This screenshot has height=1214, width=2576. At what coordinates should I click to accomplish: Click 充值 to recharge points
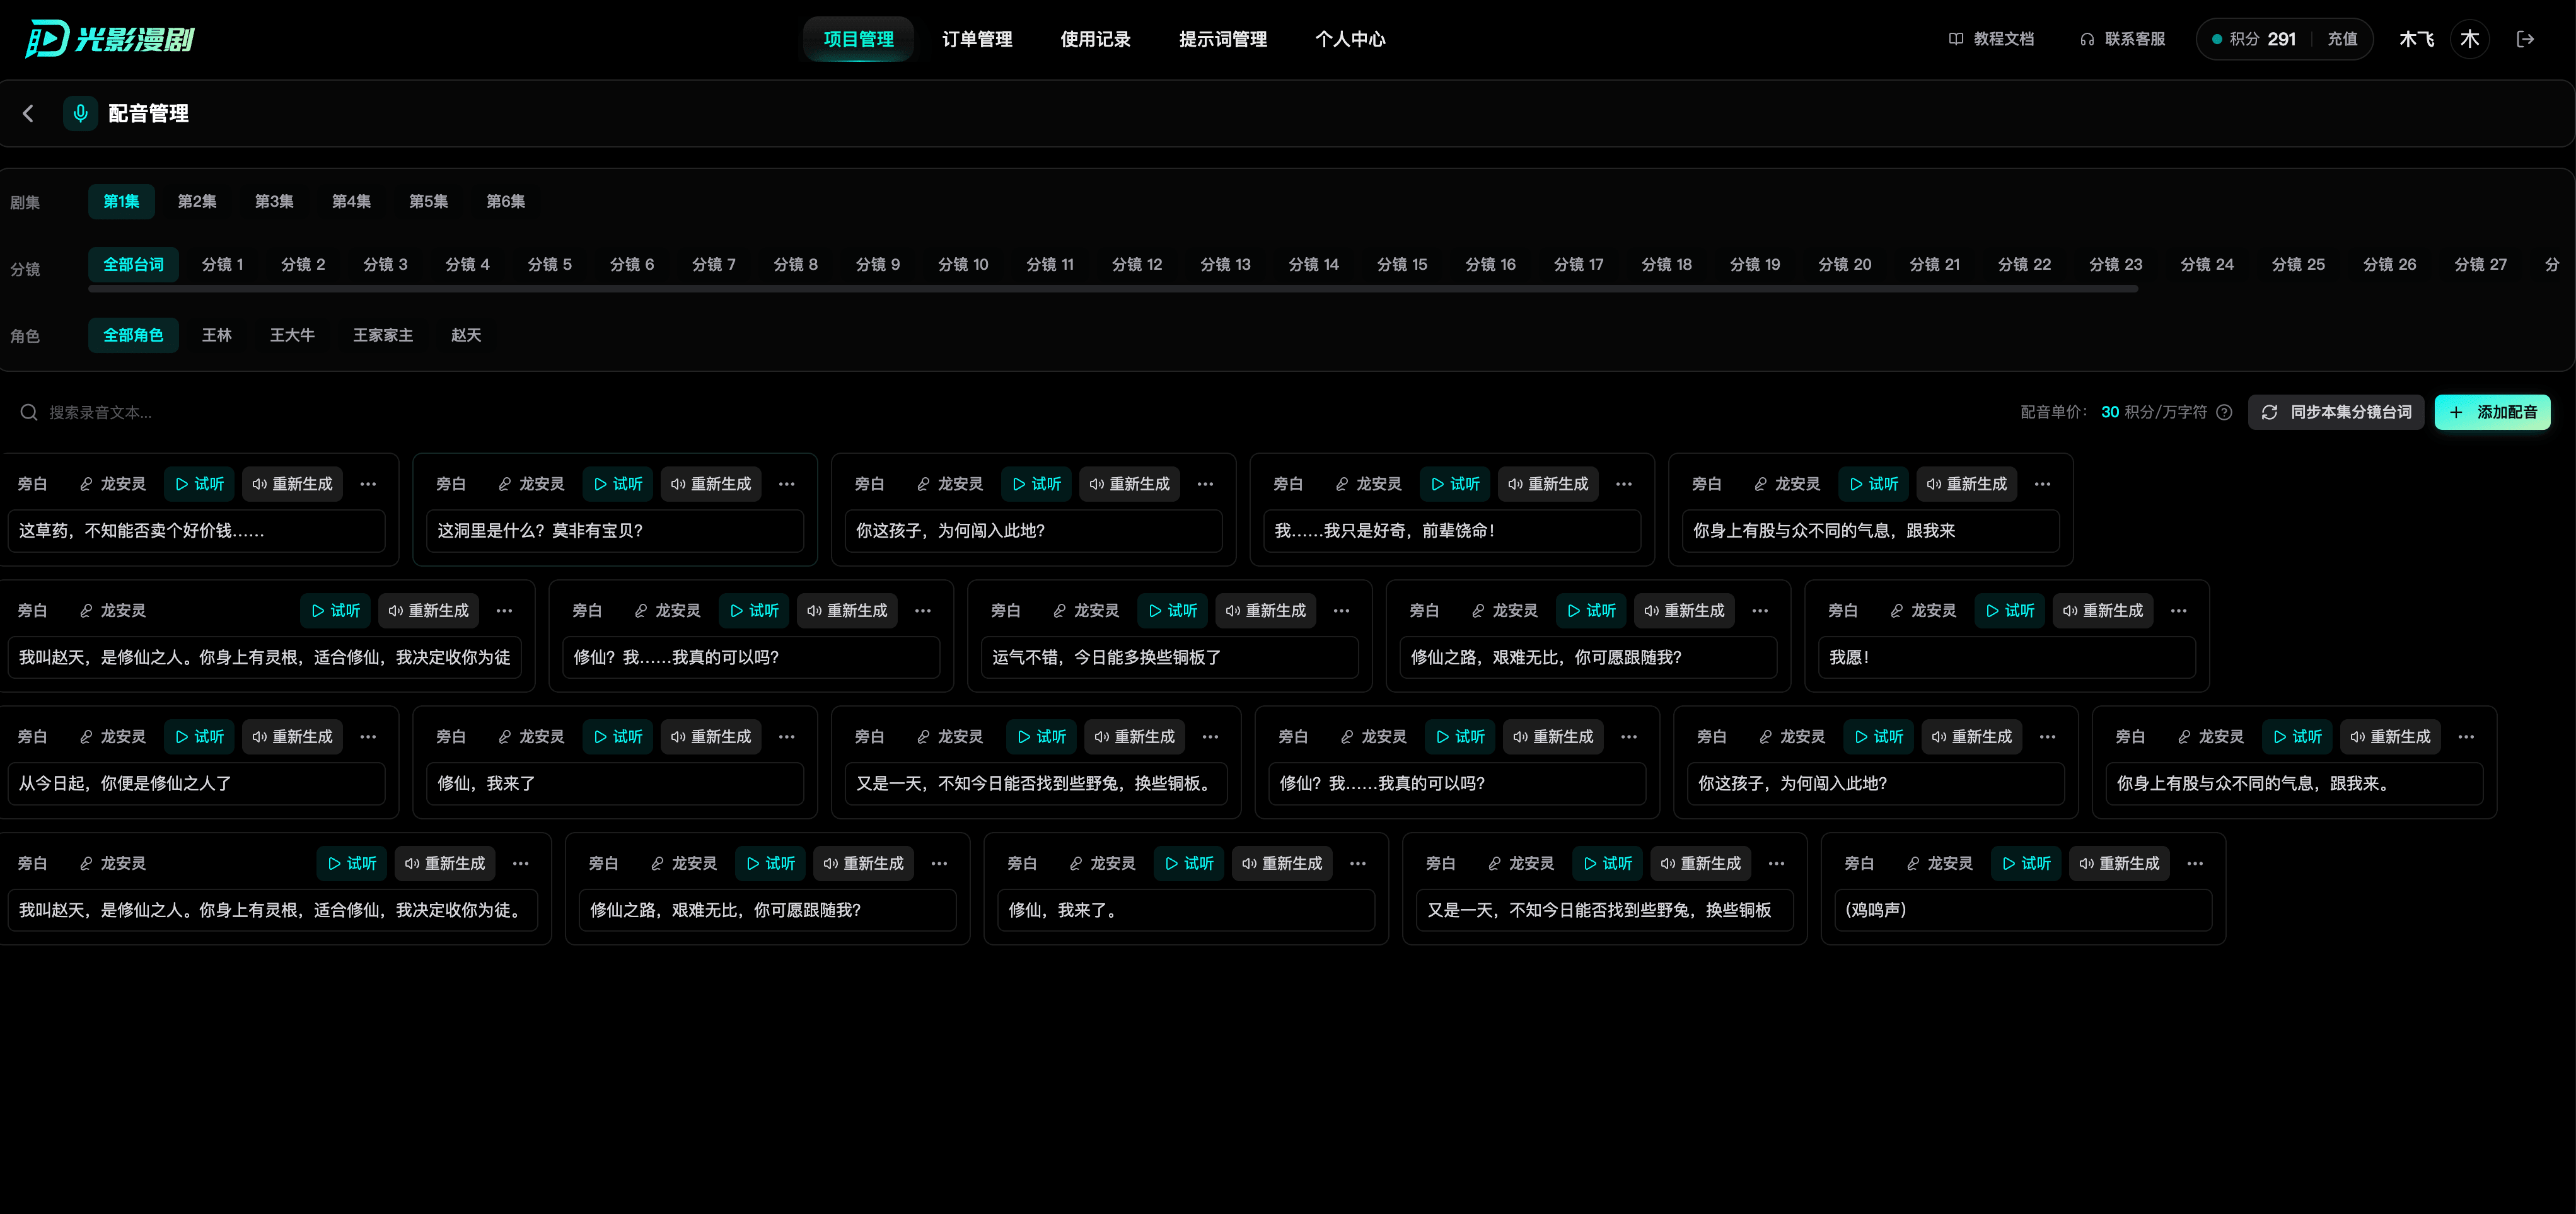tap(2342, 39)
